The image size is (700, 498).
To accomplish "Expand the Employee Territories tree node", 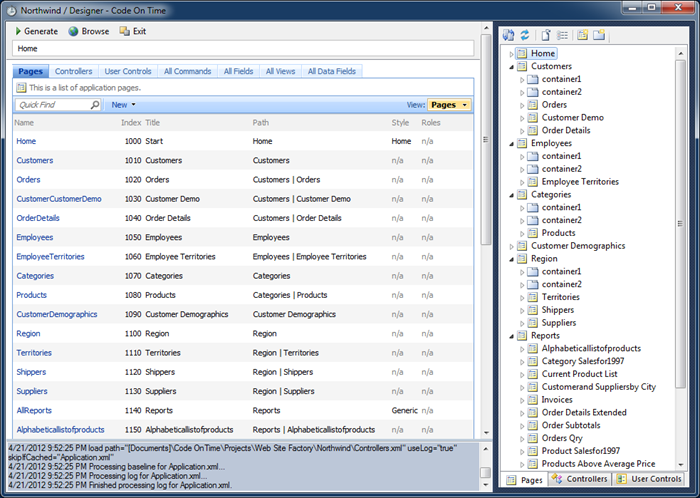I will (x=522, y=183).
